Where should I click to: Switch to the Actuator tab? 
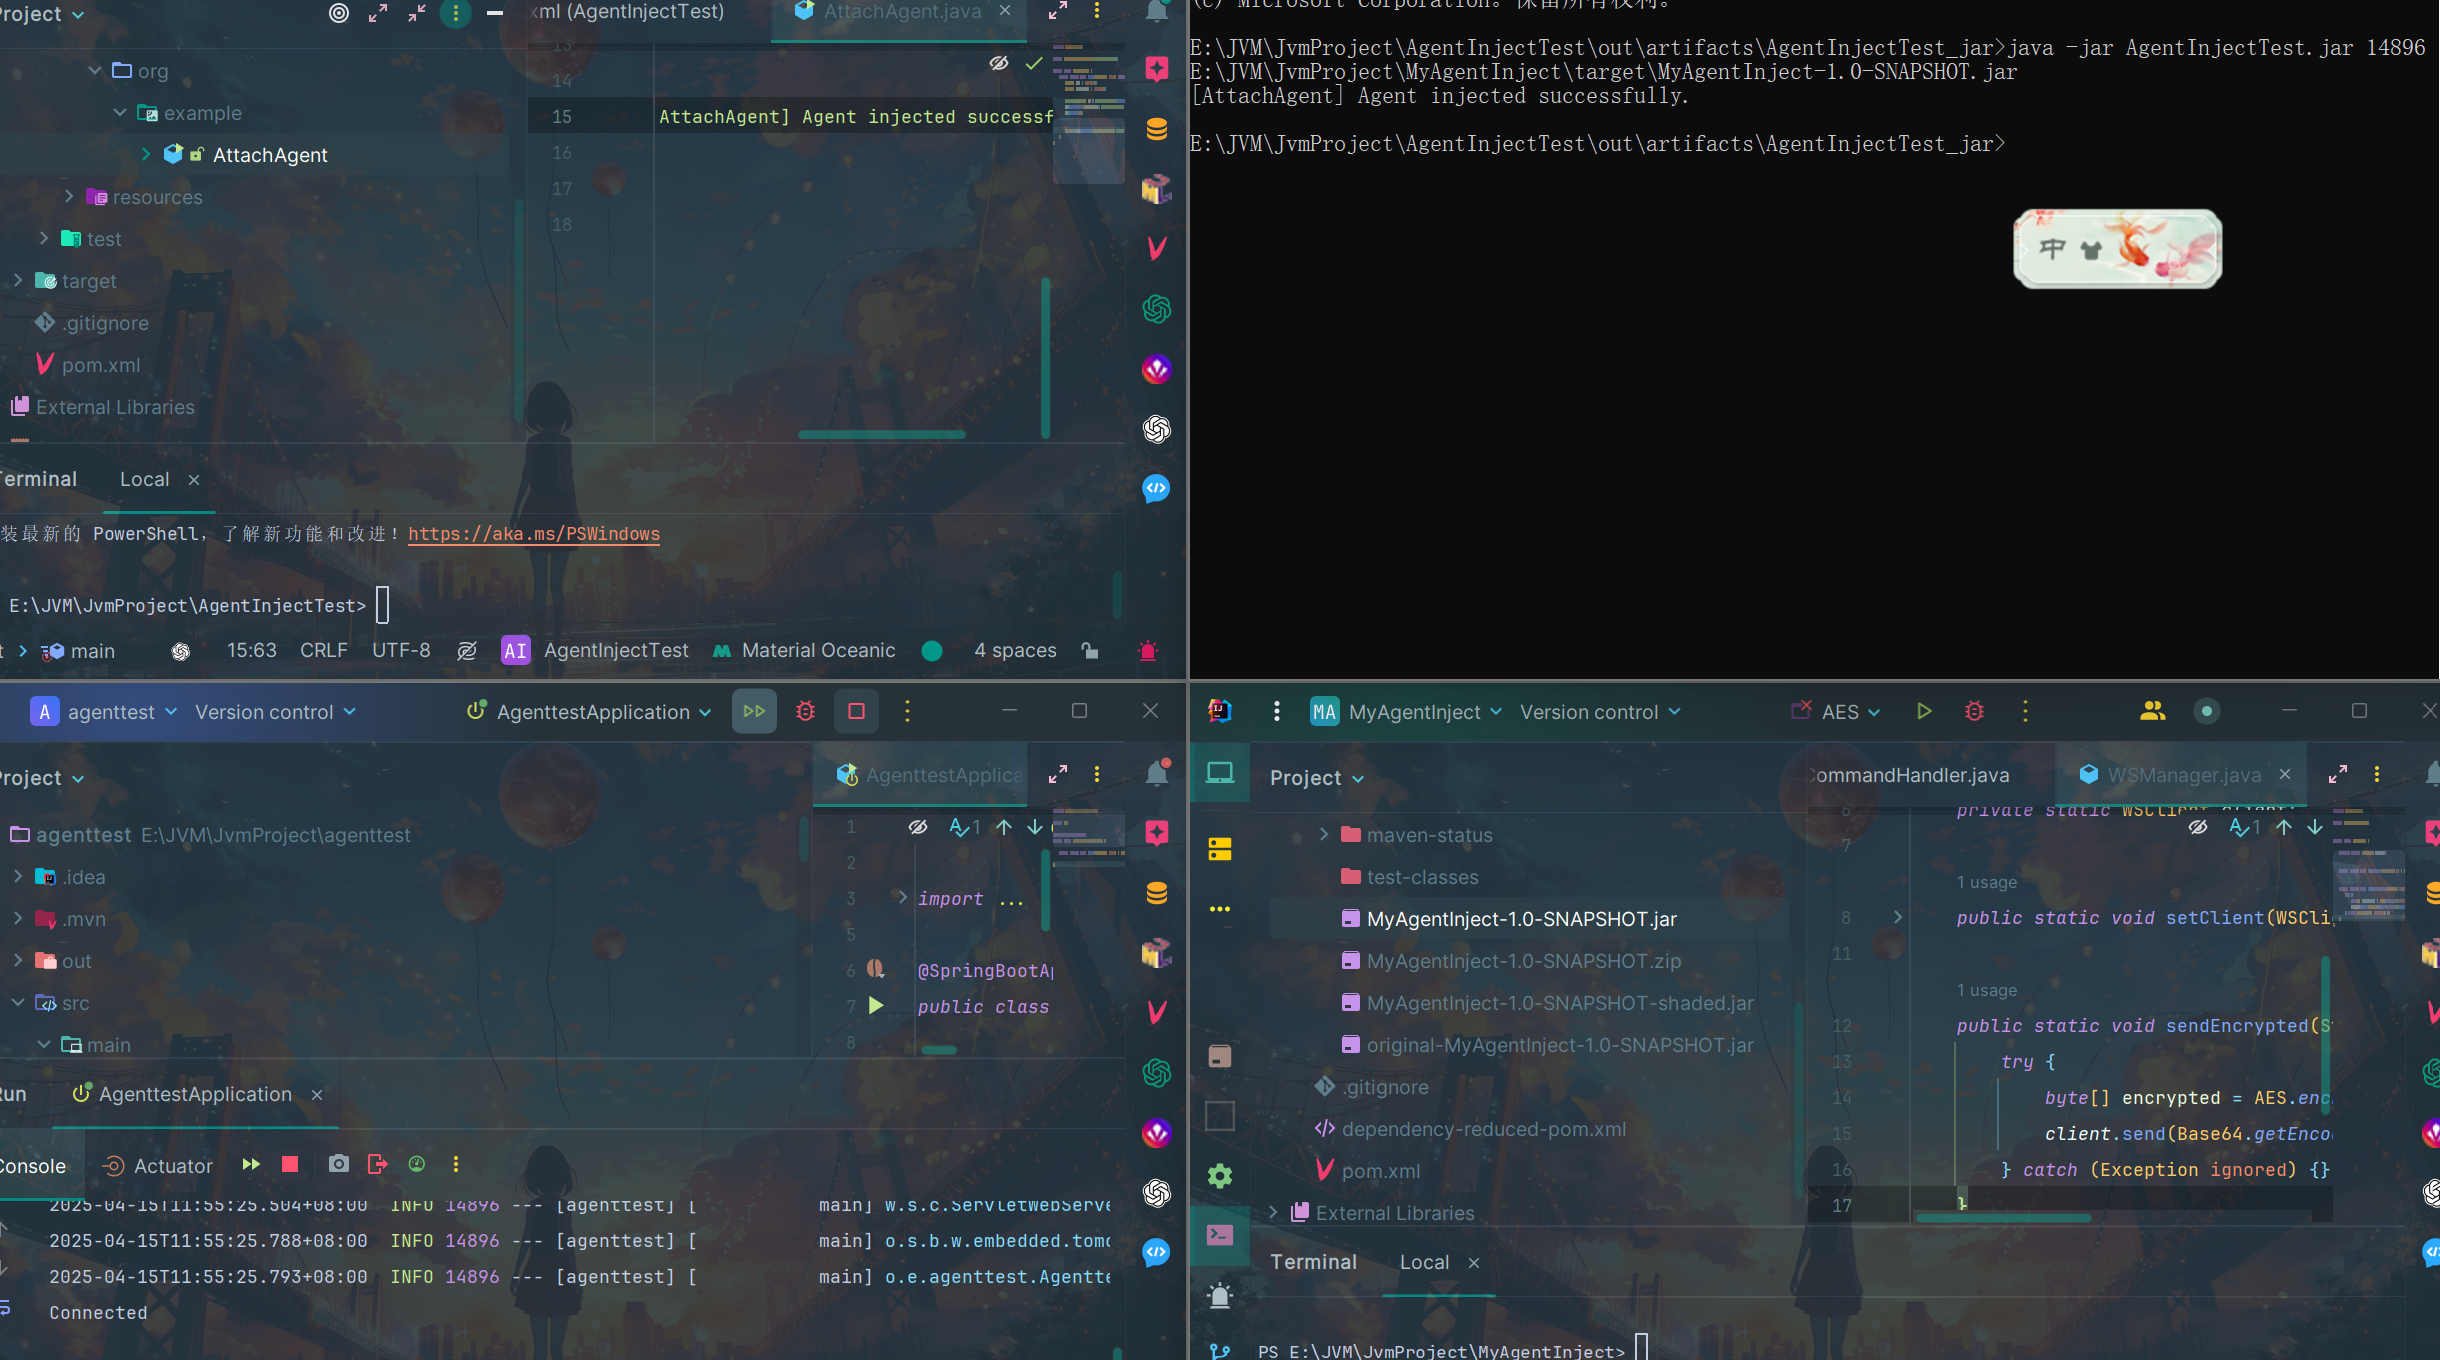[159, 1165]
